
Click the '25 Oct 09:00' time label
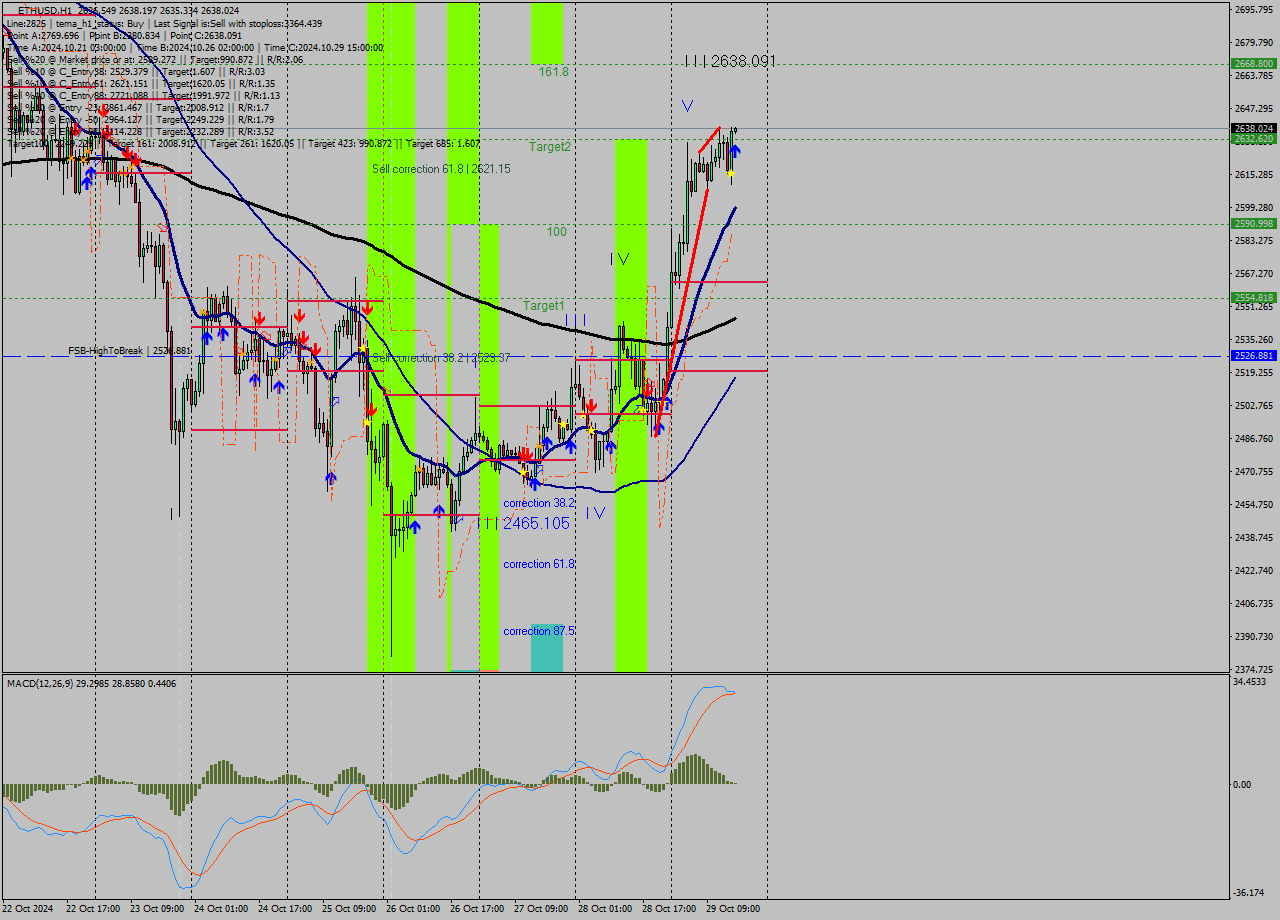point(349,909)
